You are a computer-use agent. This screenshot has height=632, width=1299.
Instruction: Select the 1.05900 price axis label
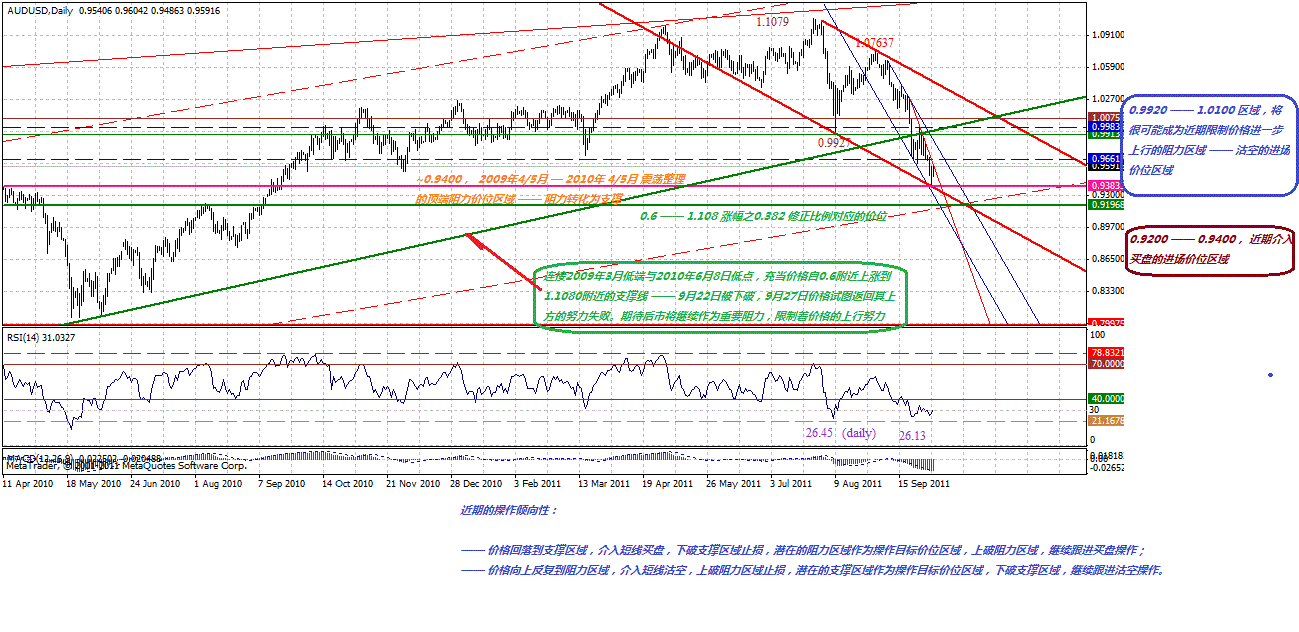click(x=1107, y=67)
